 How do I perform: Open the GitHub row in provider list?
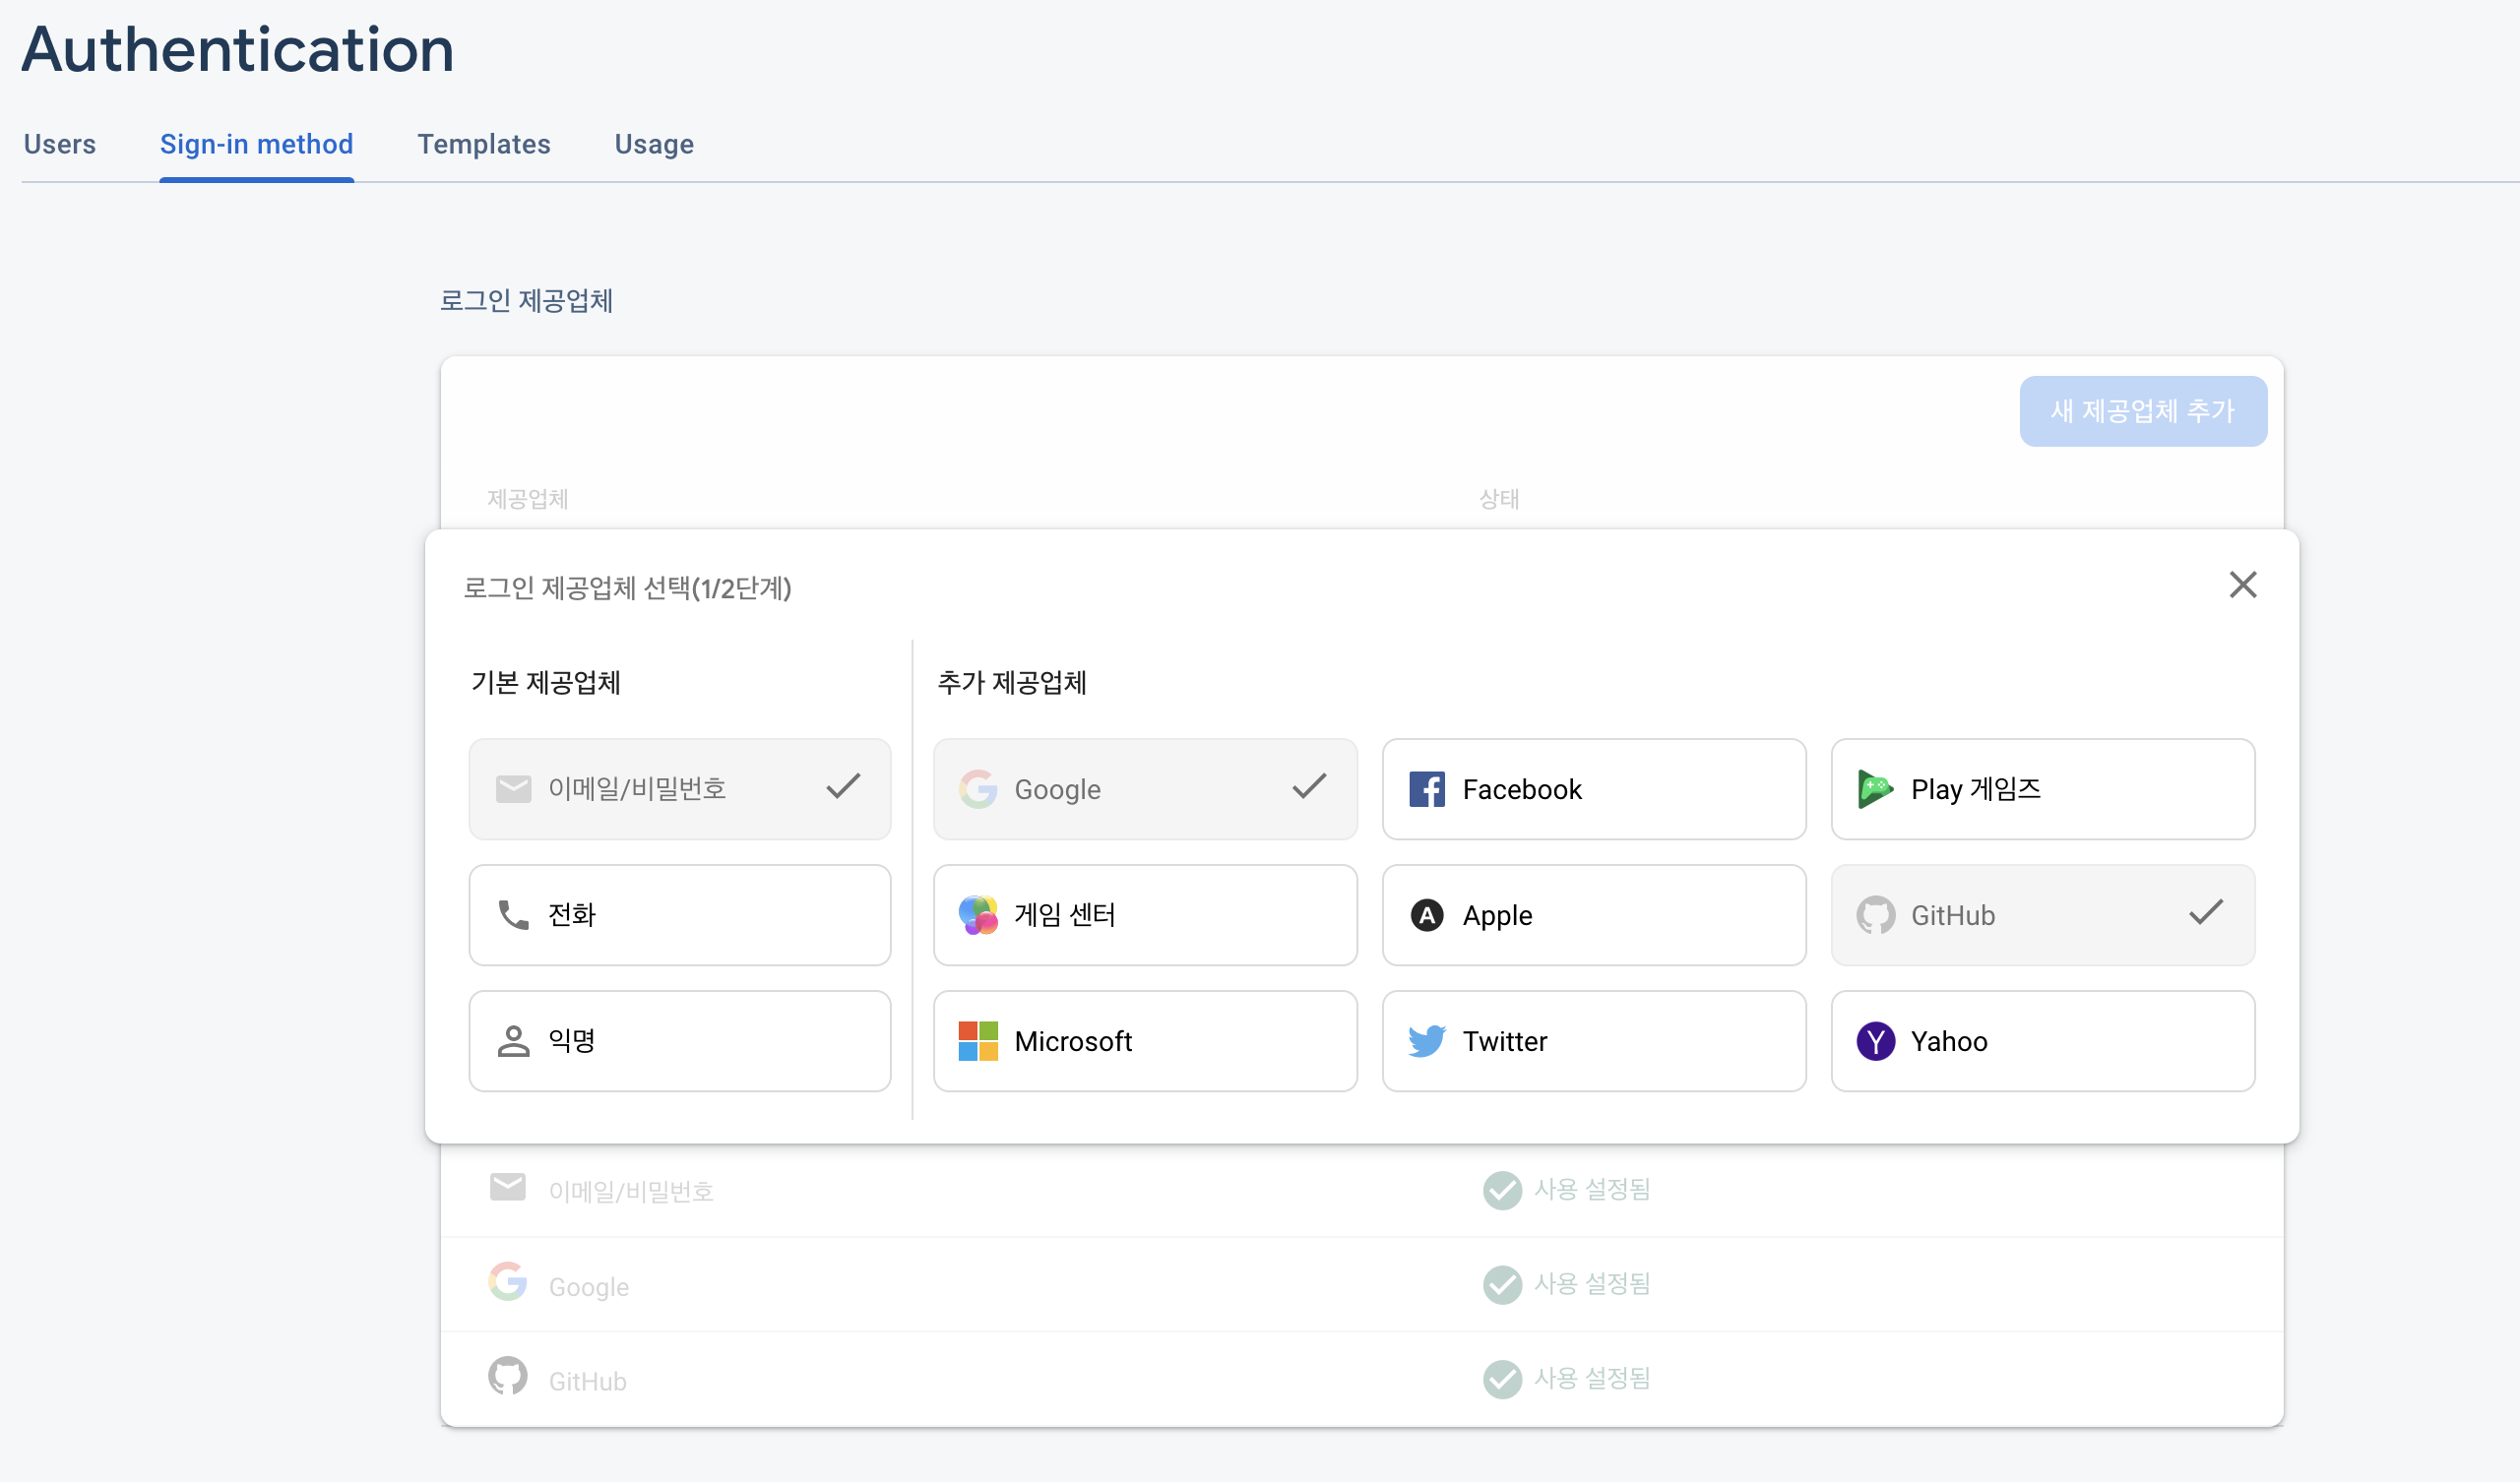[x=587, y=1380]
